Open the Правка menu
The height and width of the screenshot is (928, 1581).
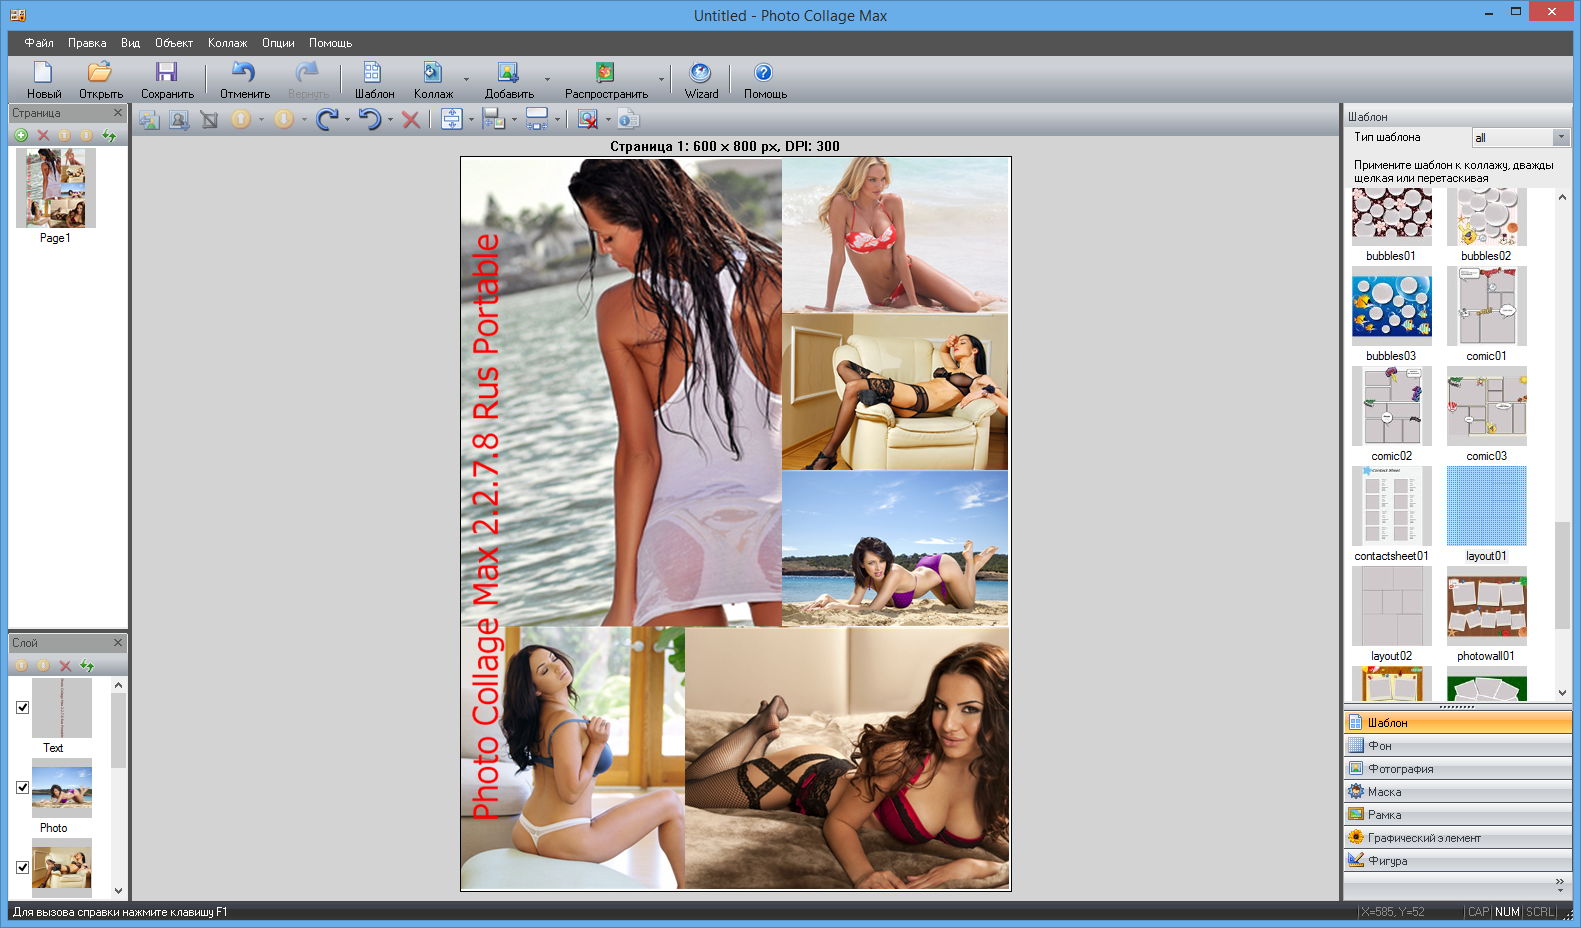tap(87, 43)
